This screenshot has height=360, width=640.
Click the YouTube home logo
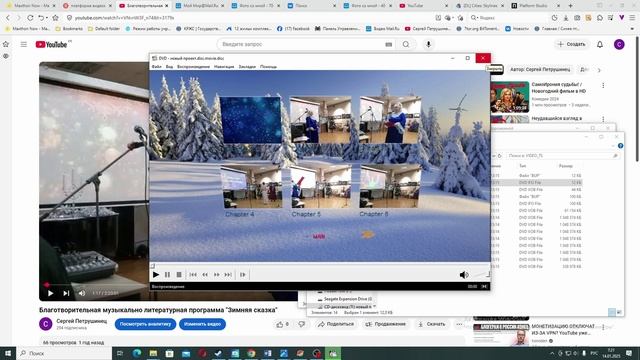click(51, 44)
